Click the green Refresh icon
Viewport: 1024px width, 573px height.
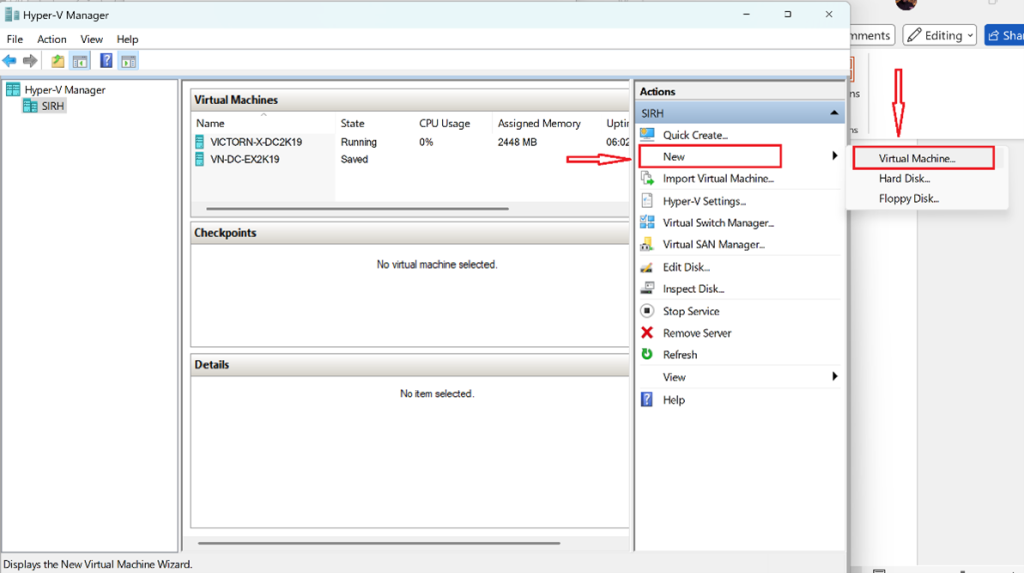tap(647, 355)
